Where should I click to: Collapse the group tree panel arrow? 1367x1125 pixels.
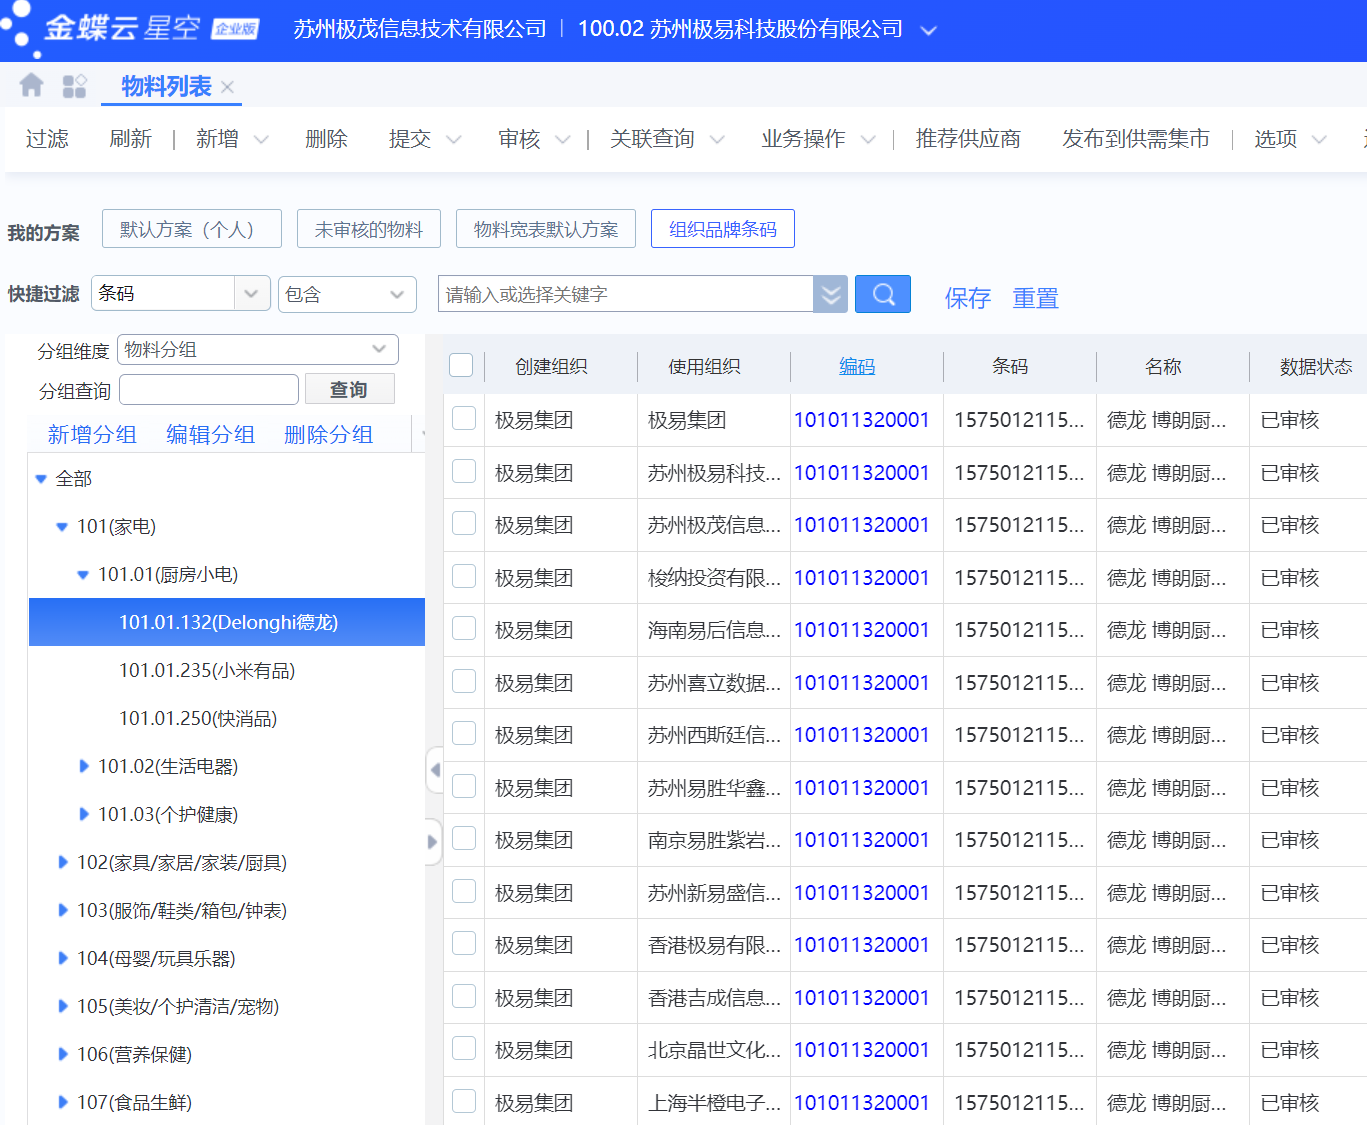tap(434, 770)
